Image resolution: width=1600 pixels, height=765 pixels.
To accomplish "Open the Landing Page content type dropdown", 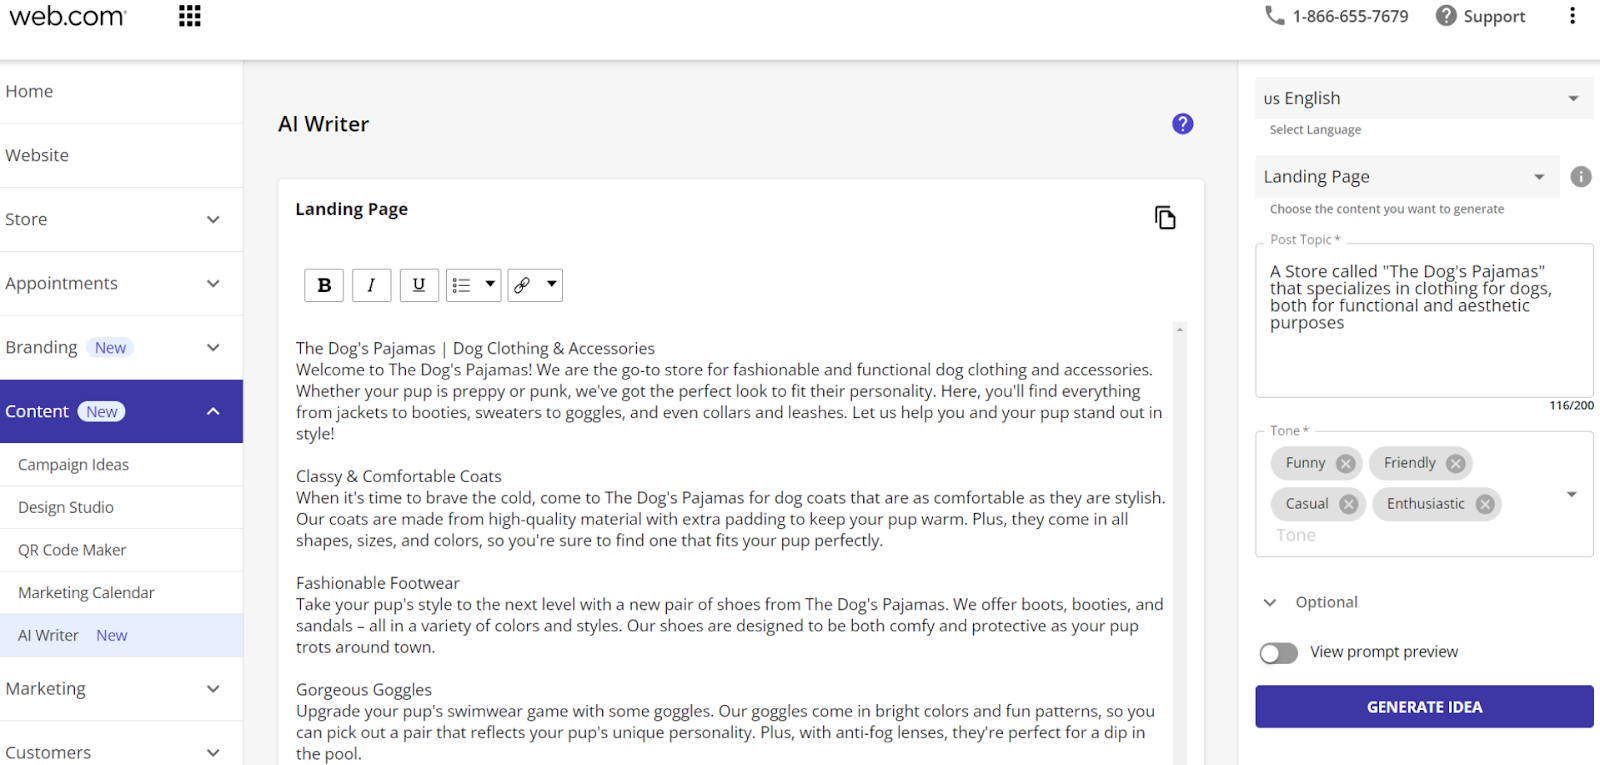I will point(1407,177).
